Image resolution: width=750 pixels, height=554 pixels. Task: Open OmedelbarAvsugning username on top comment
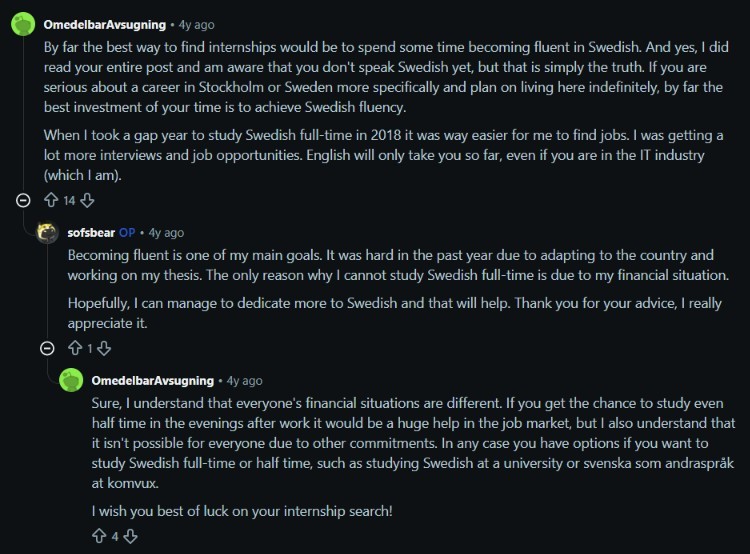105,24
